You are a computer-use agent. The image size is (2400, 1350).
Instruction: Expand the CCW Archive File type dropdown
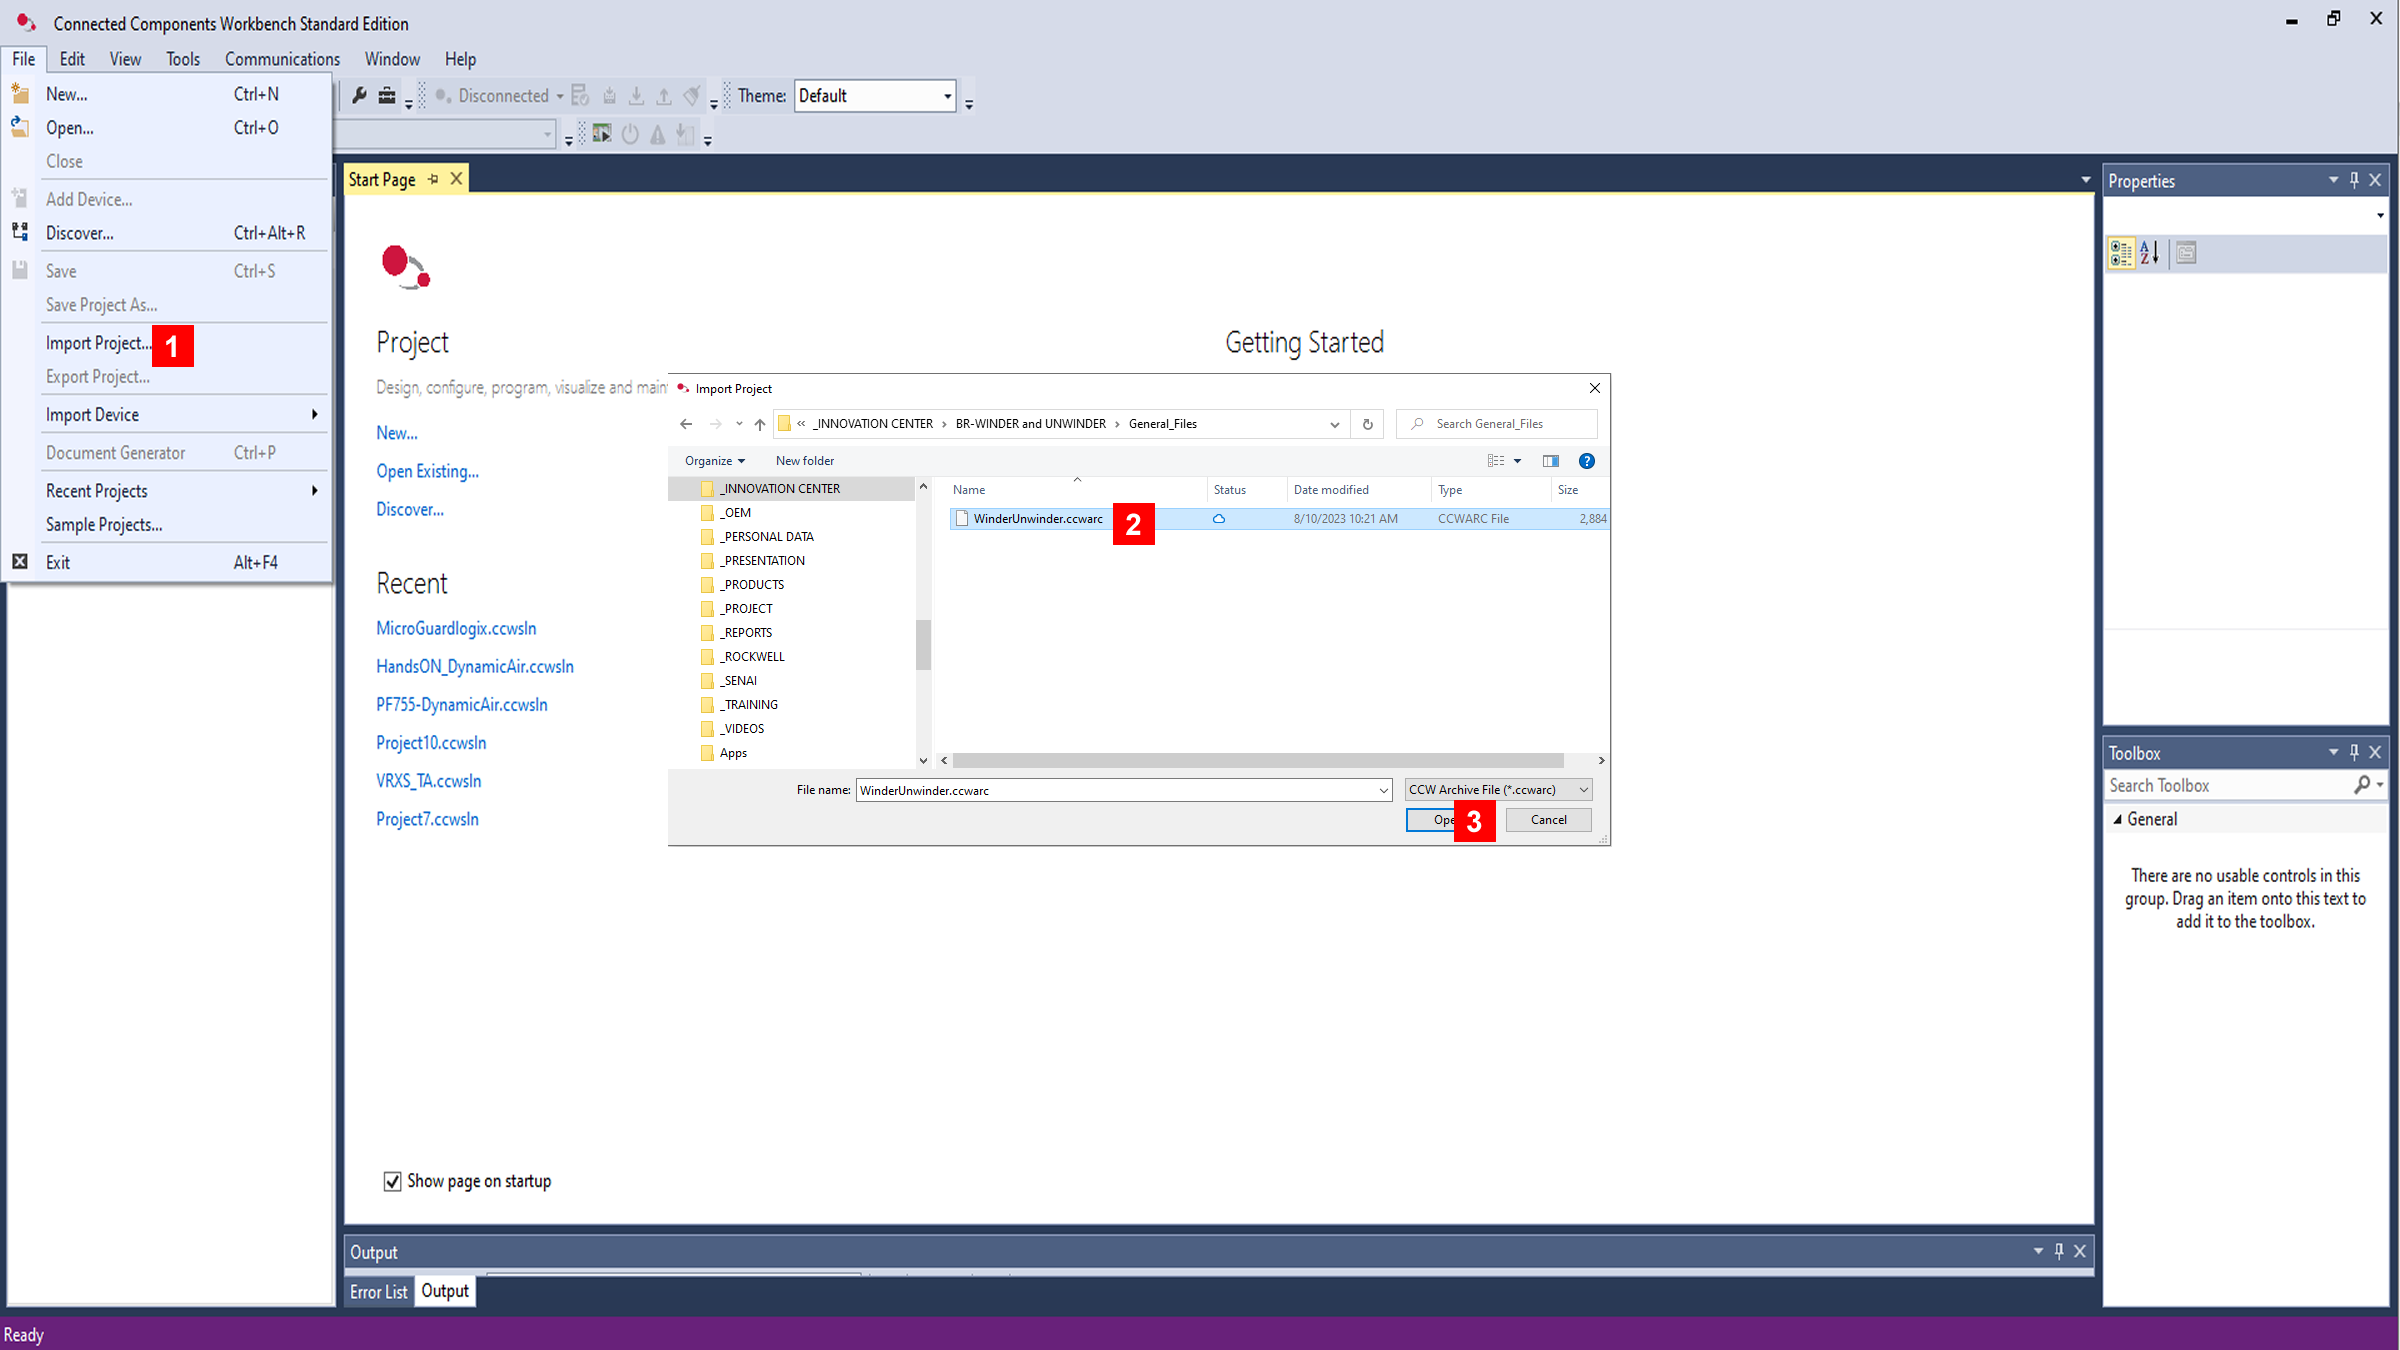(1581, 788)
